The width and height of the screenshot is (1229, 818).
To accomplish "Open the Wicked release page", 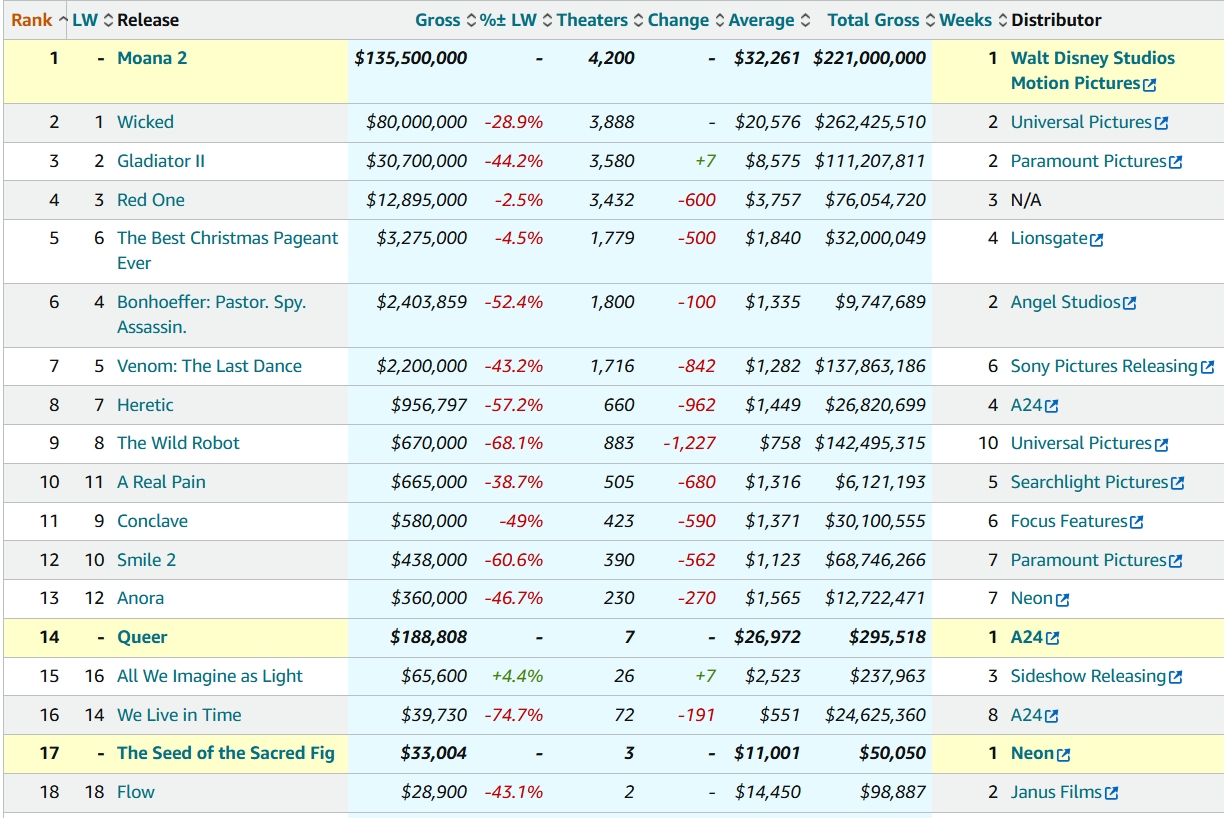I will pos(145,122).
